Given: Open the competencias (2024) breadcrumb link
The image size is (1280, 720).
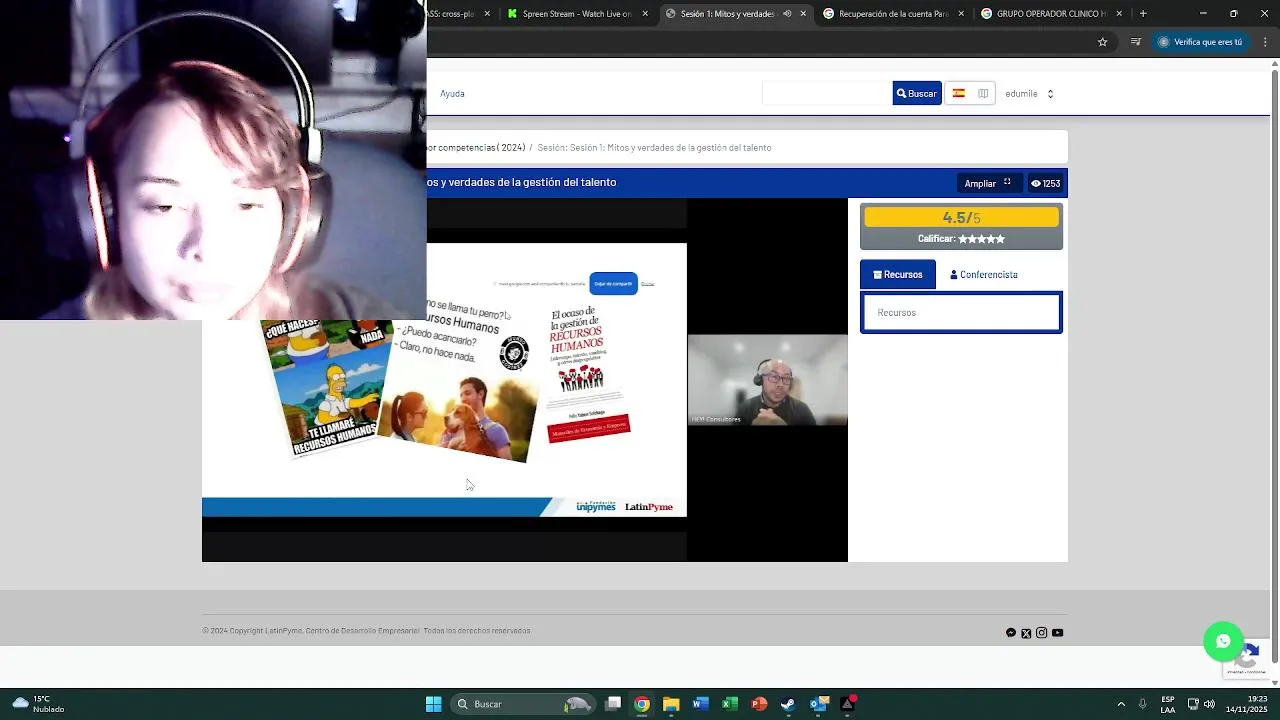Looking at the screenshot, I should point(476,148).
